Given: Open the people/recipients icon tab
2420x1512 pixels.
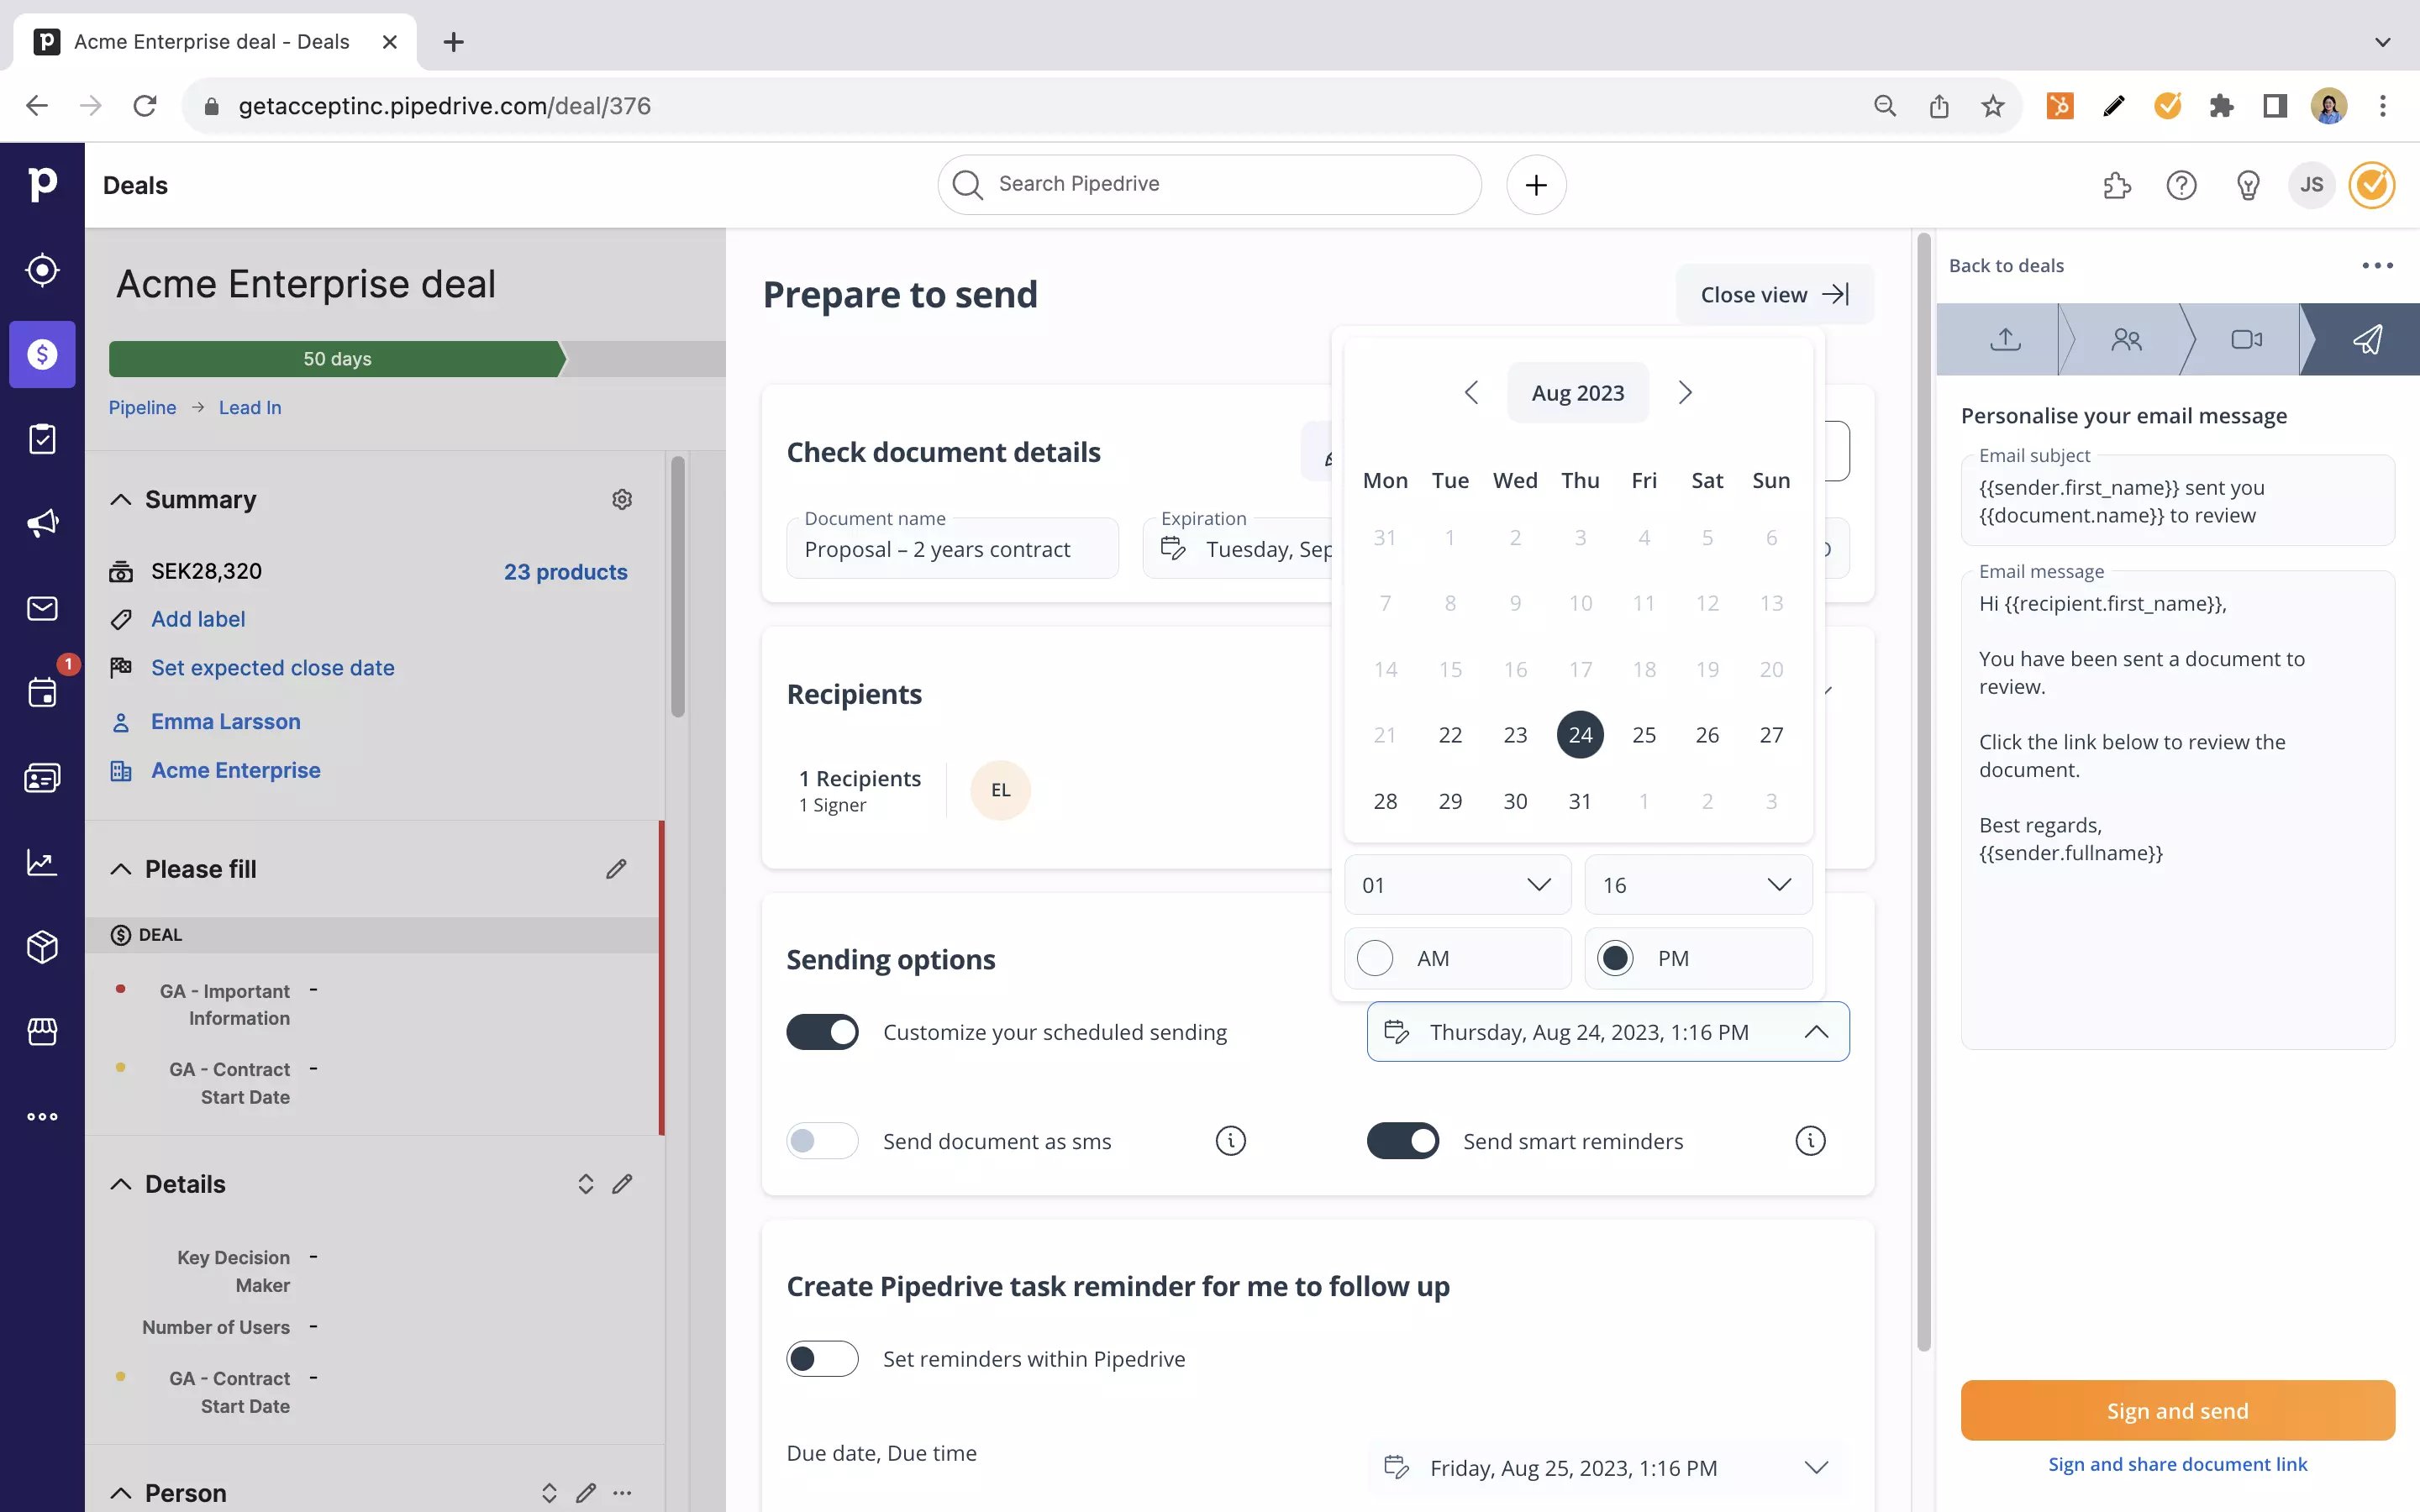Looking at the screenshot, I should 2126,339.
